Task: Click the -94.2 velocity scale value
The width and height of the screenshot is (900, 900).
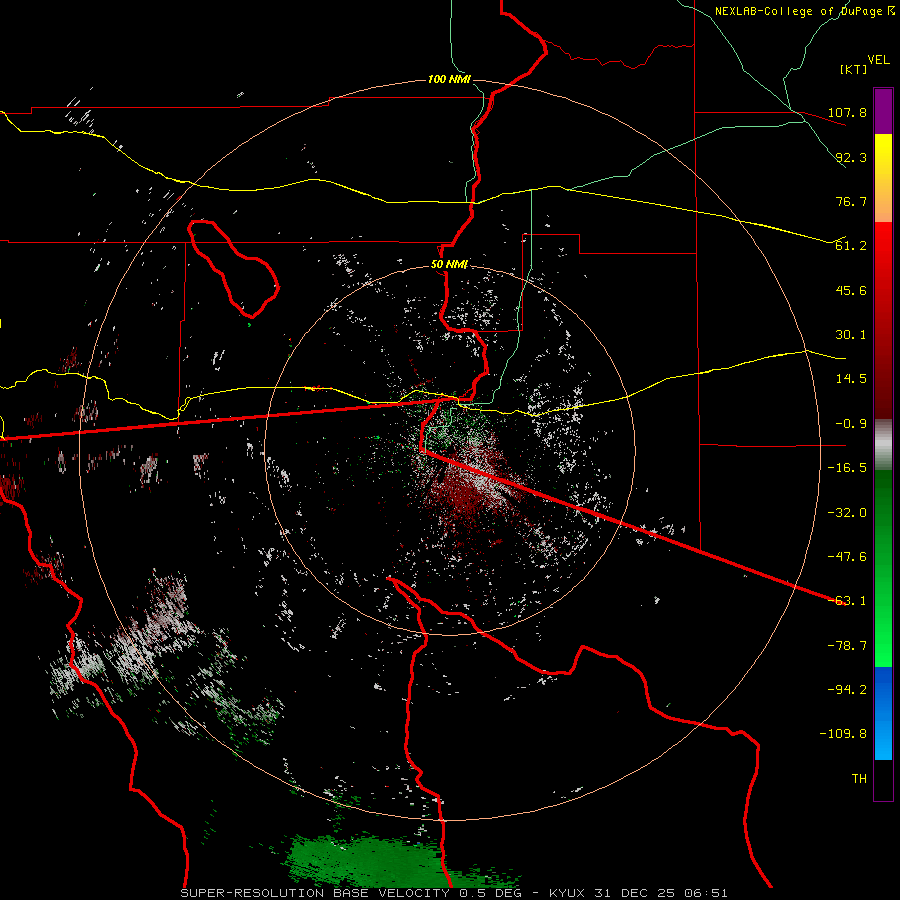Action: (x=847, y=690)
